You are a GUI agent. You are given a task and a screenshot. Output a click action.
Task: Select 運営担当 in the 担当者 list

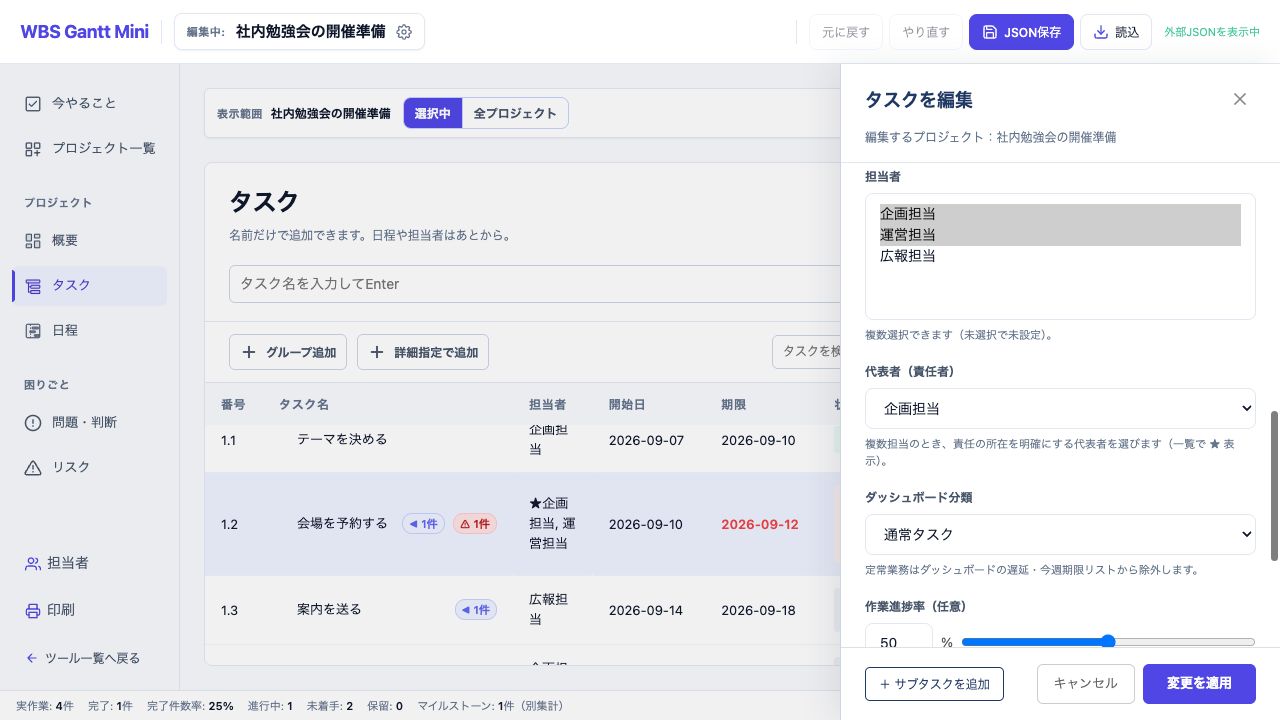[x=1060, y=235]
